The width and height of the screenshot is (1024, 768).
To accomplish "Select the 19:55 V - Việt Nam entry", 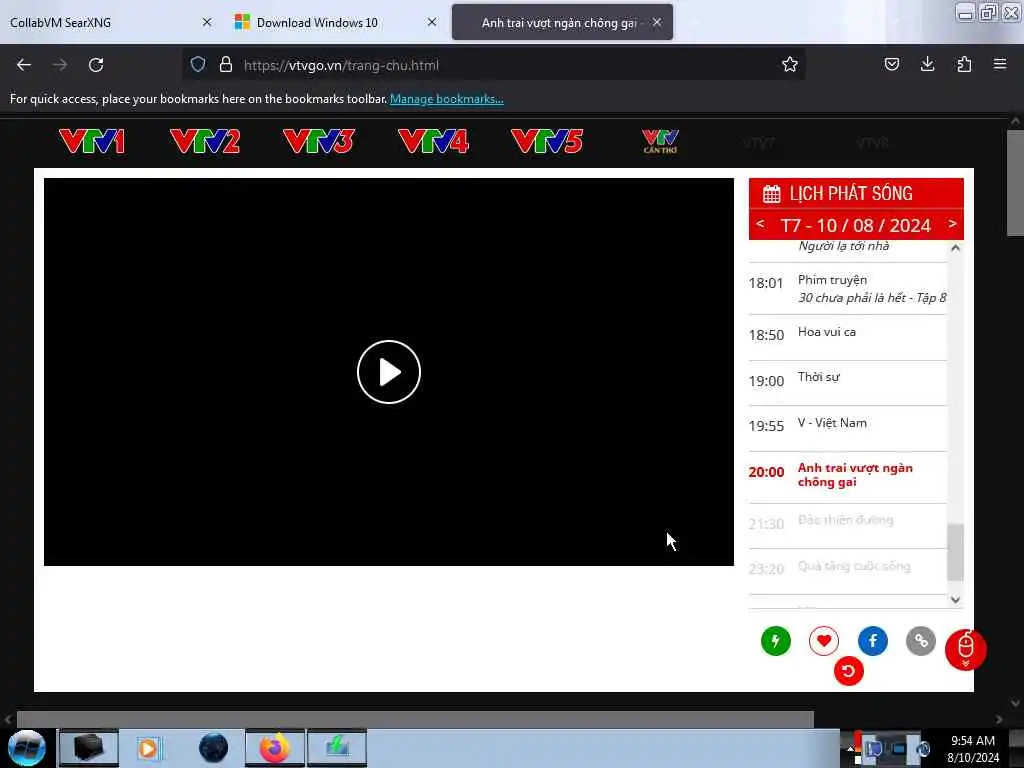I will [x=847, y=428].
